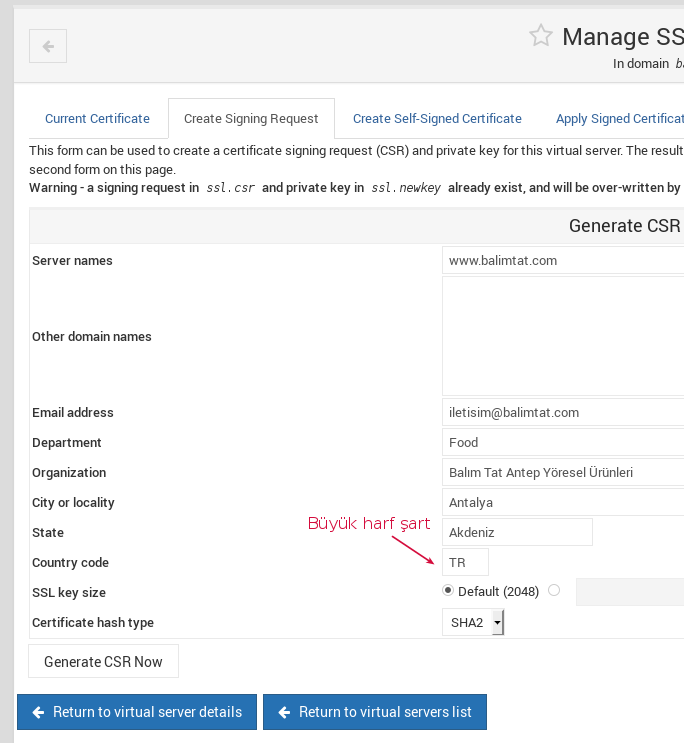This screenshot has height=743, width=684.
Task: Click the Organization input field
Action: [x=562, y=472]
